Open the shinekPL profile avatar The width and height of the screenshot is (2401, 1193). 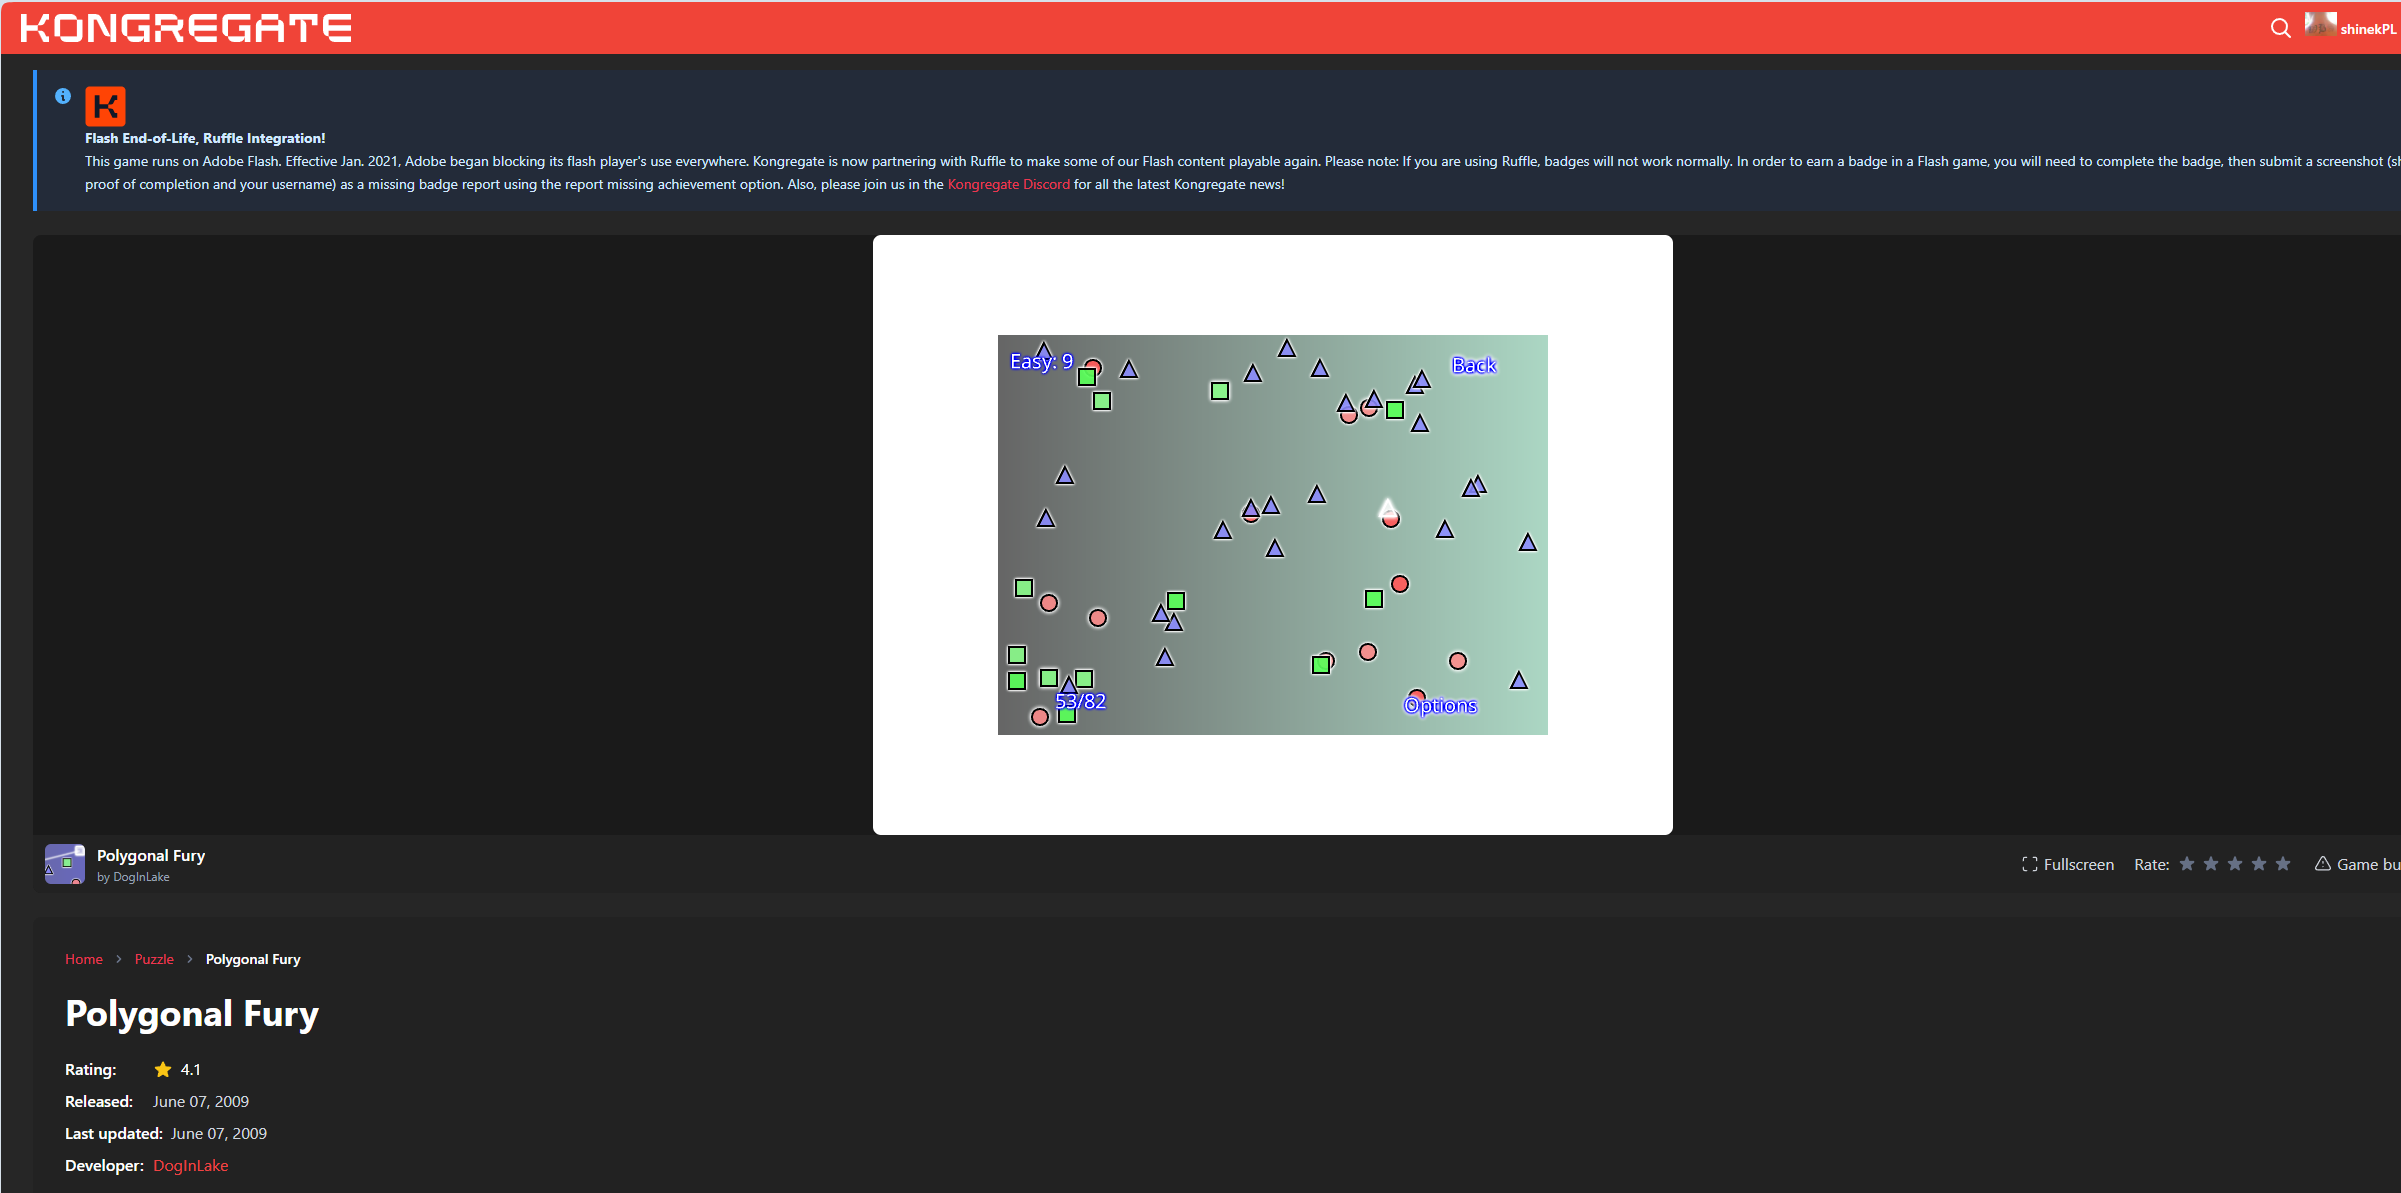click(2320, 25)
